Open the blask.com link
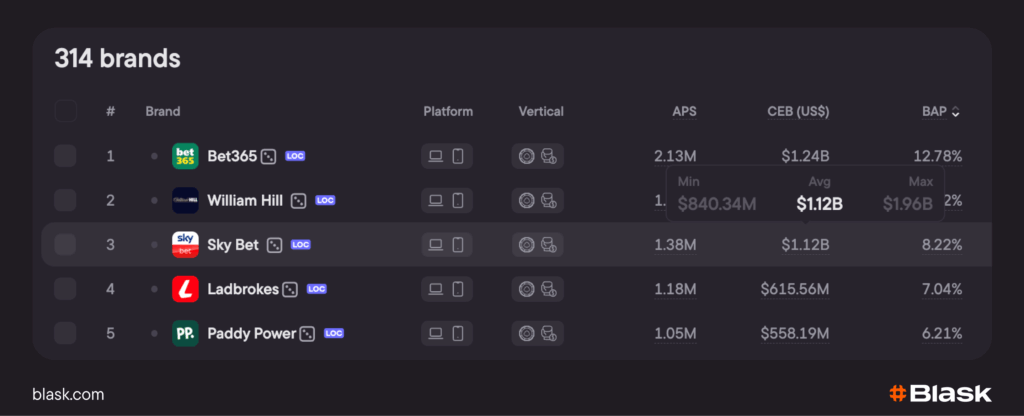 pos(68,394)
